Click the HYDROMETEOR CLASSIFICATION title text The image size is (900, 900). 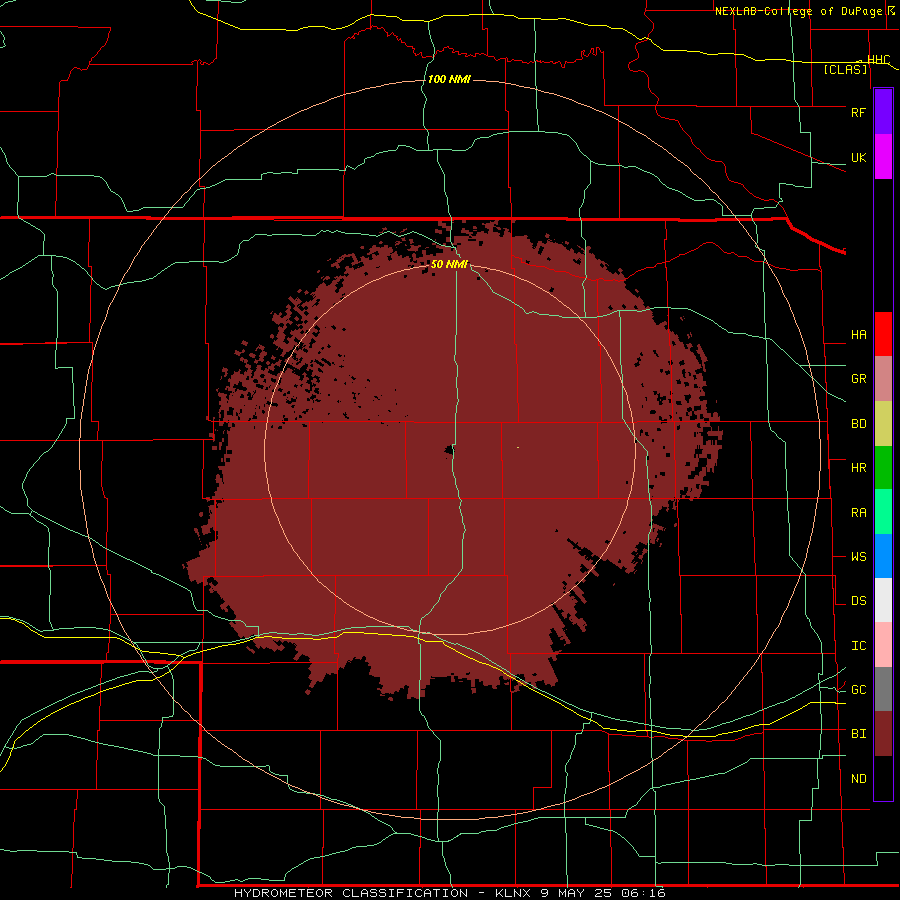(x=351, y=893)
